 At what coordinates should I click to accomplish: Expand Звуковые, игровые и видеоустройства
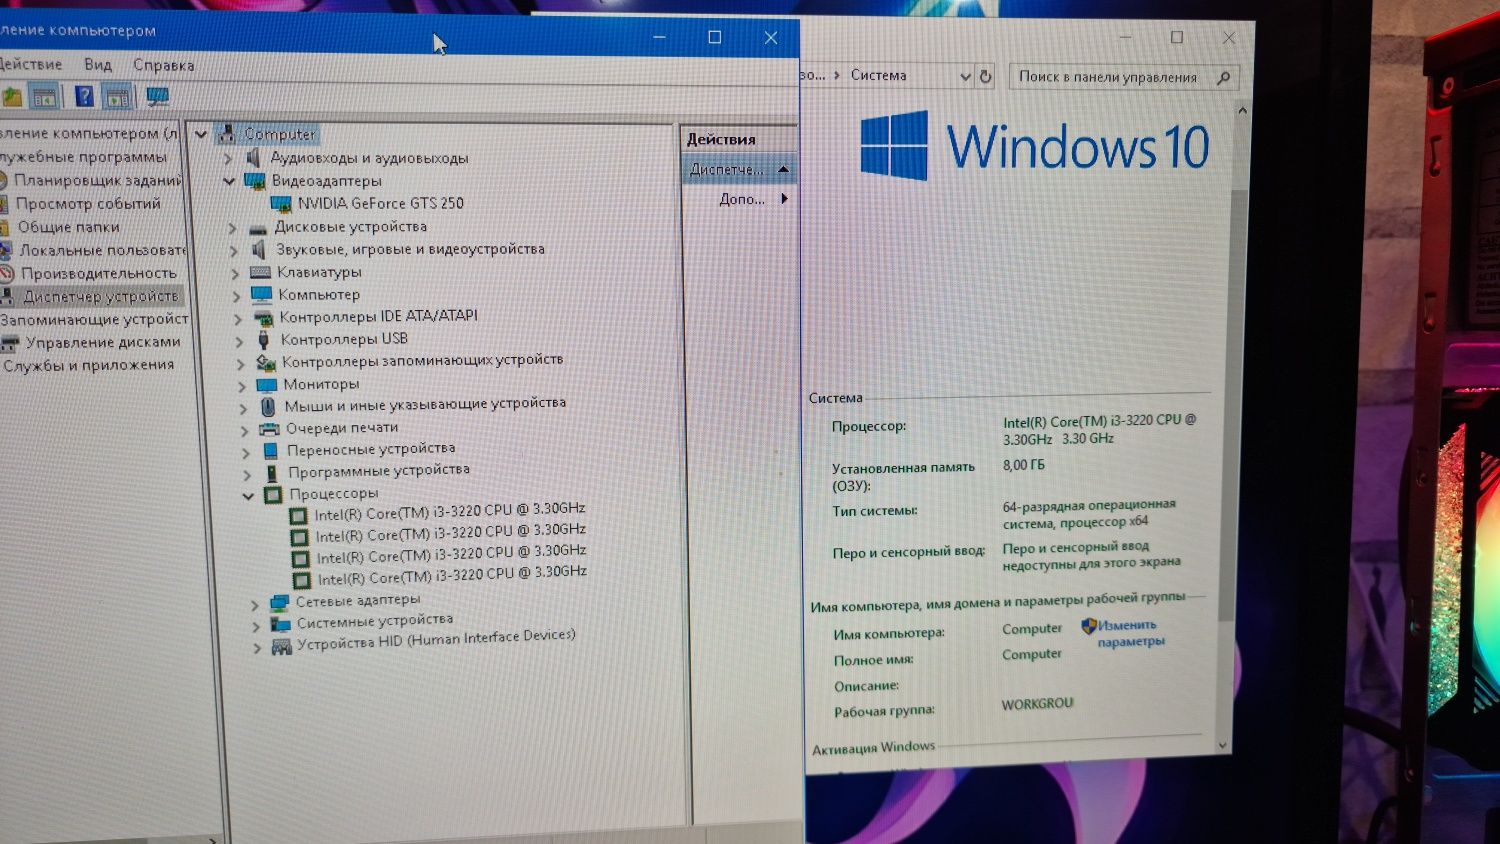tap(234, 250)
